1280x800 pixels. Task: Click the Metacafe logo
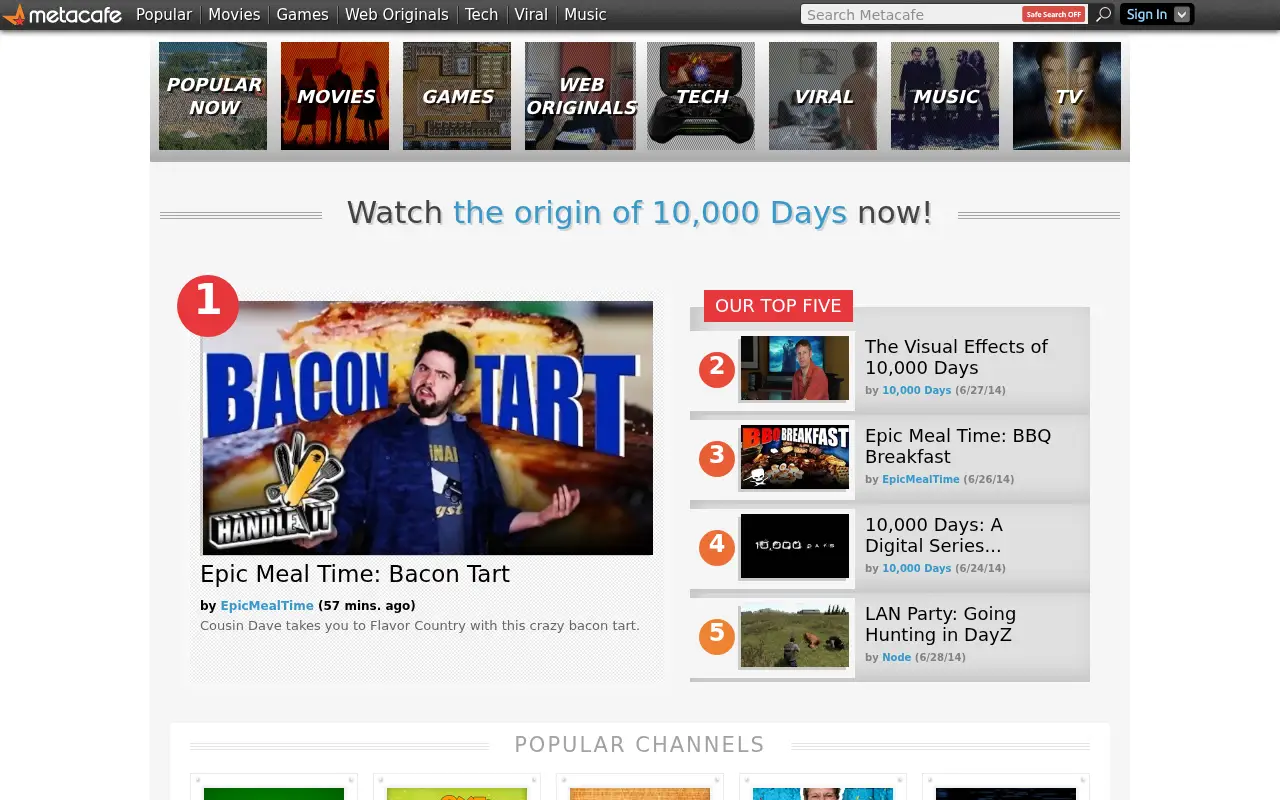[62, 15]
